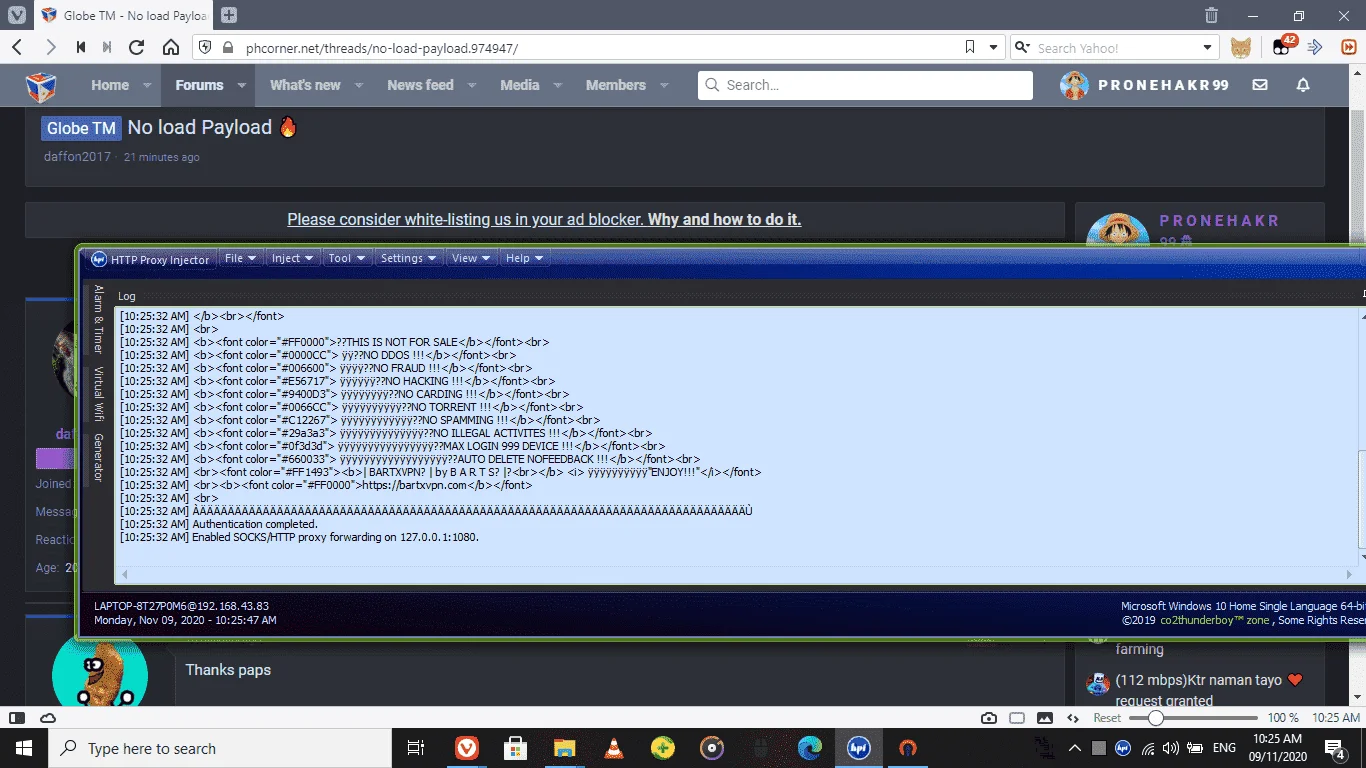Image resolution: width=1366 pixels, height=768 pixels.
Task: Open Microsoft Edge from taskbar
Action: pos(810,748)
